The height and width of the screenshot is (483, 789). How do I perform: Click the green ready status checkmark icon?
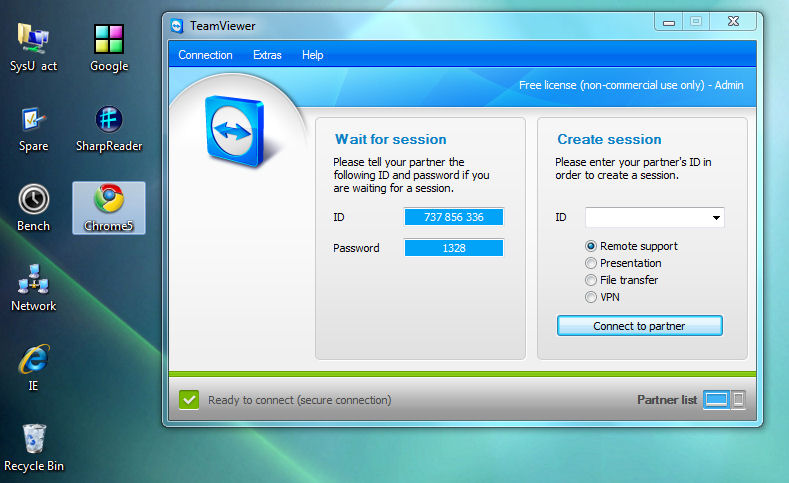pyautogui.click(x=189, y=400)
